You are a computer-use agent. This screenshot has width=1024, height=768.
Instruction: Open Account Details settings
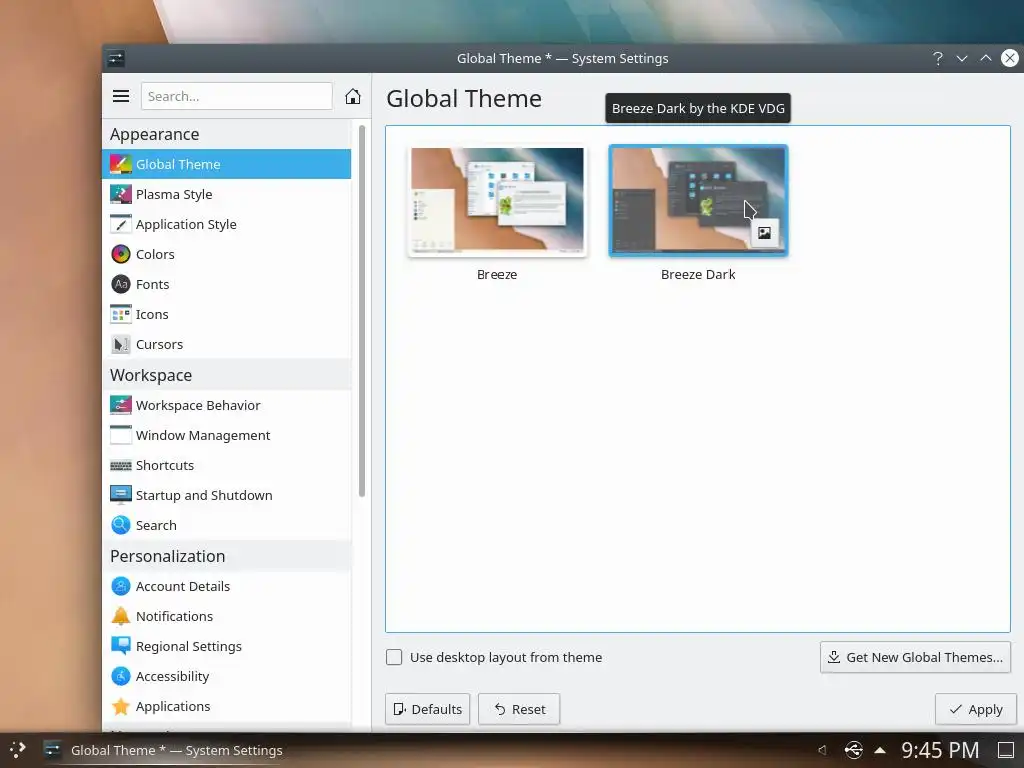pyautogui.click(x=227, y=586)
